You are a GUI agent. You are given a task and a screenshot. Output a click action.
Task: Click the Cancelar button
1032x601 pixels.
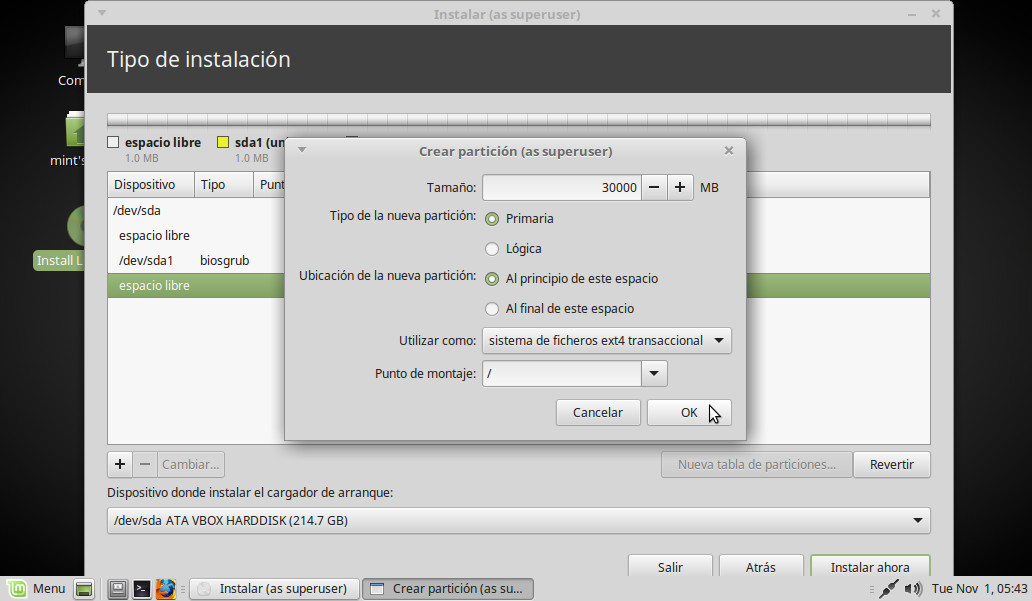pyautogui.click(x=597, y=412)
